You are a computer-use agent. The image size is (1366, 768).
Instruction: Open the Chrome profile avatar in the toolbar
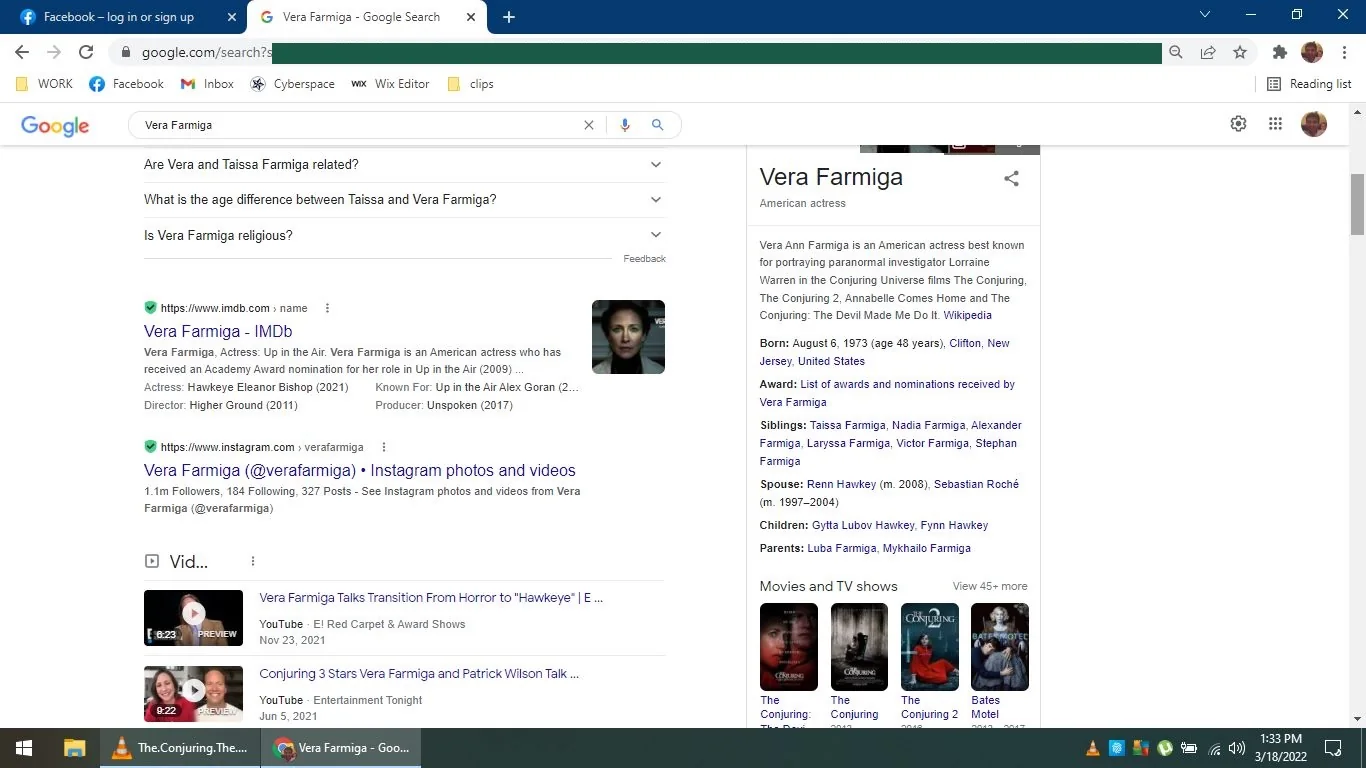pos(1312,52)
